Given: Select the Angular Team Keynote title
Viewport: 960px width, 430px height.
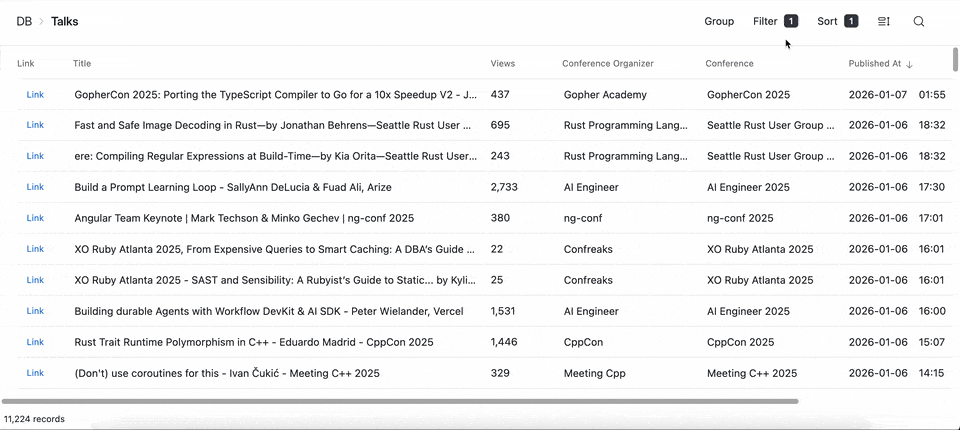Looking at the screenshot, I should point(244,218).
